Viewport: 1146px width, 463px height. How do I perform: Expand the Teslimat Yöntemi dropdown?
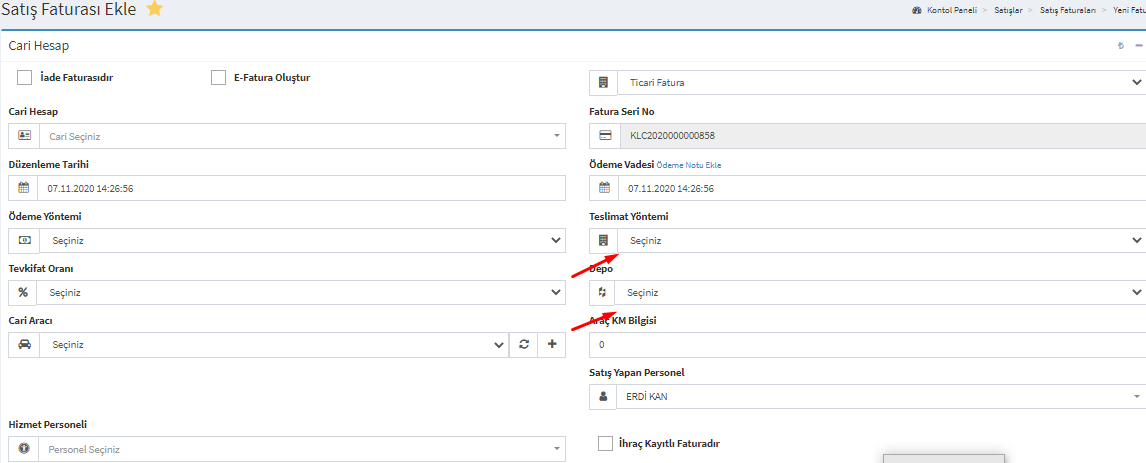coord(880,240)
